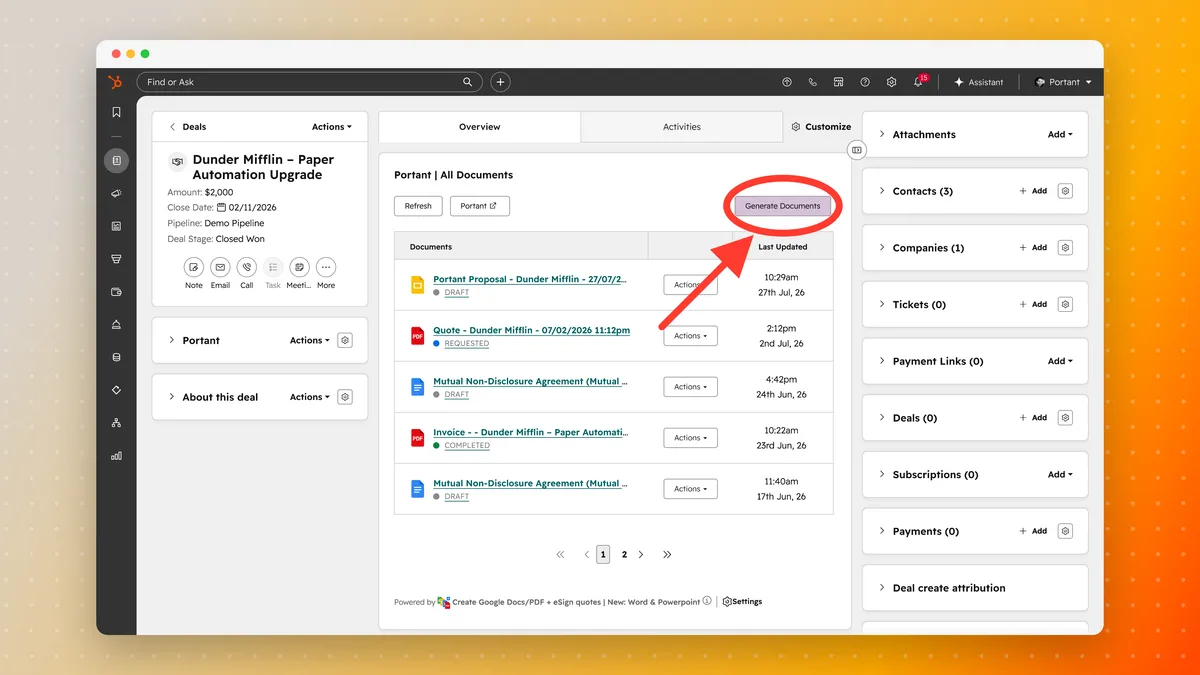Image resolution: width=1200 pixels, height=675 pixels.
Task: Open the Marketplace icon in the top bar
Action: (x=839, y=82)
